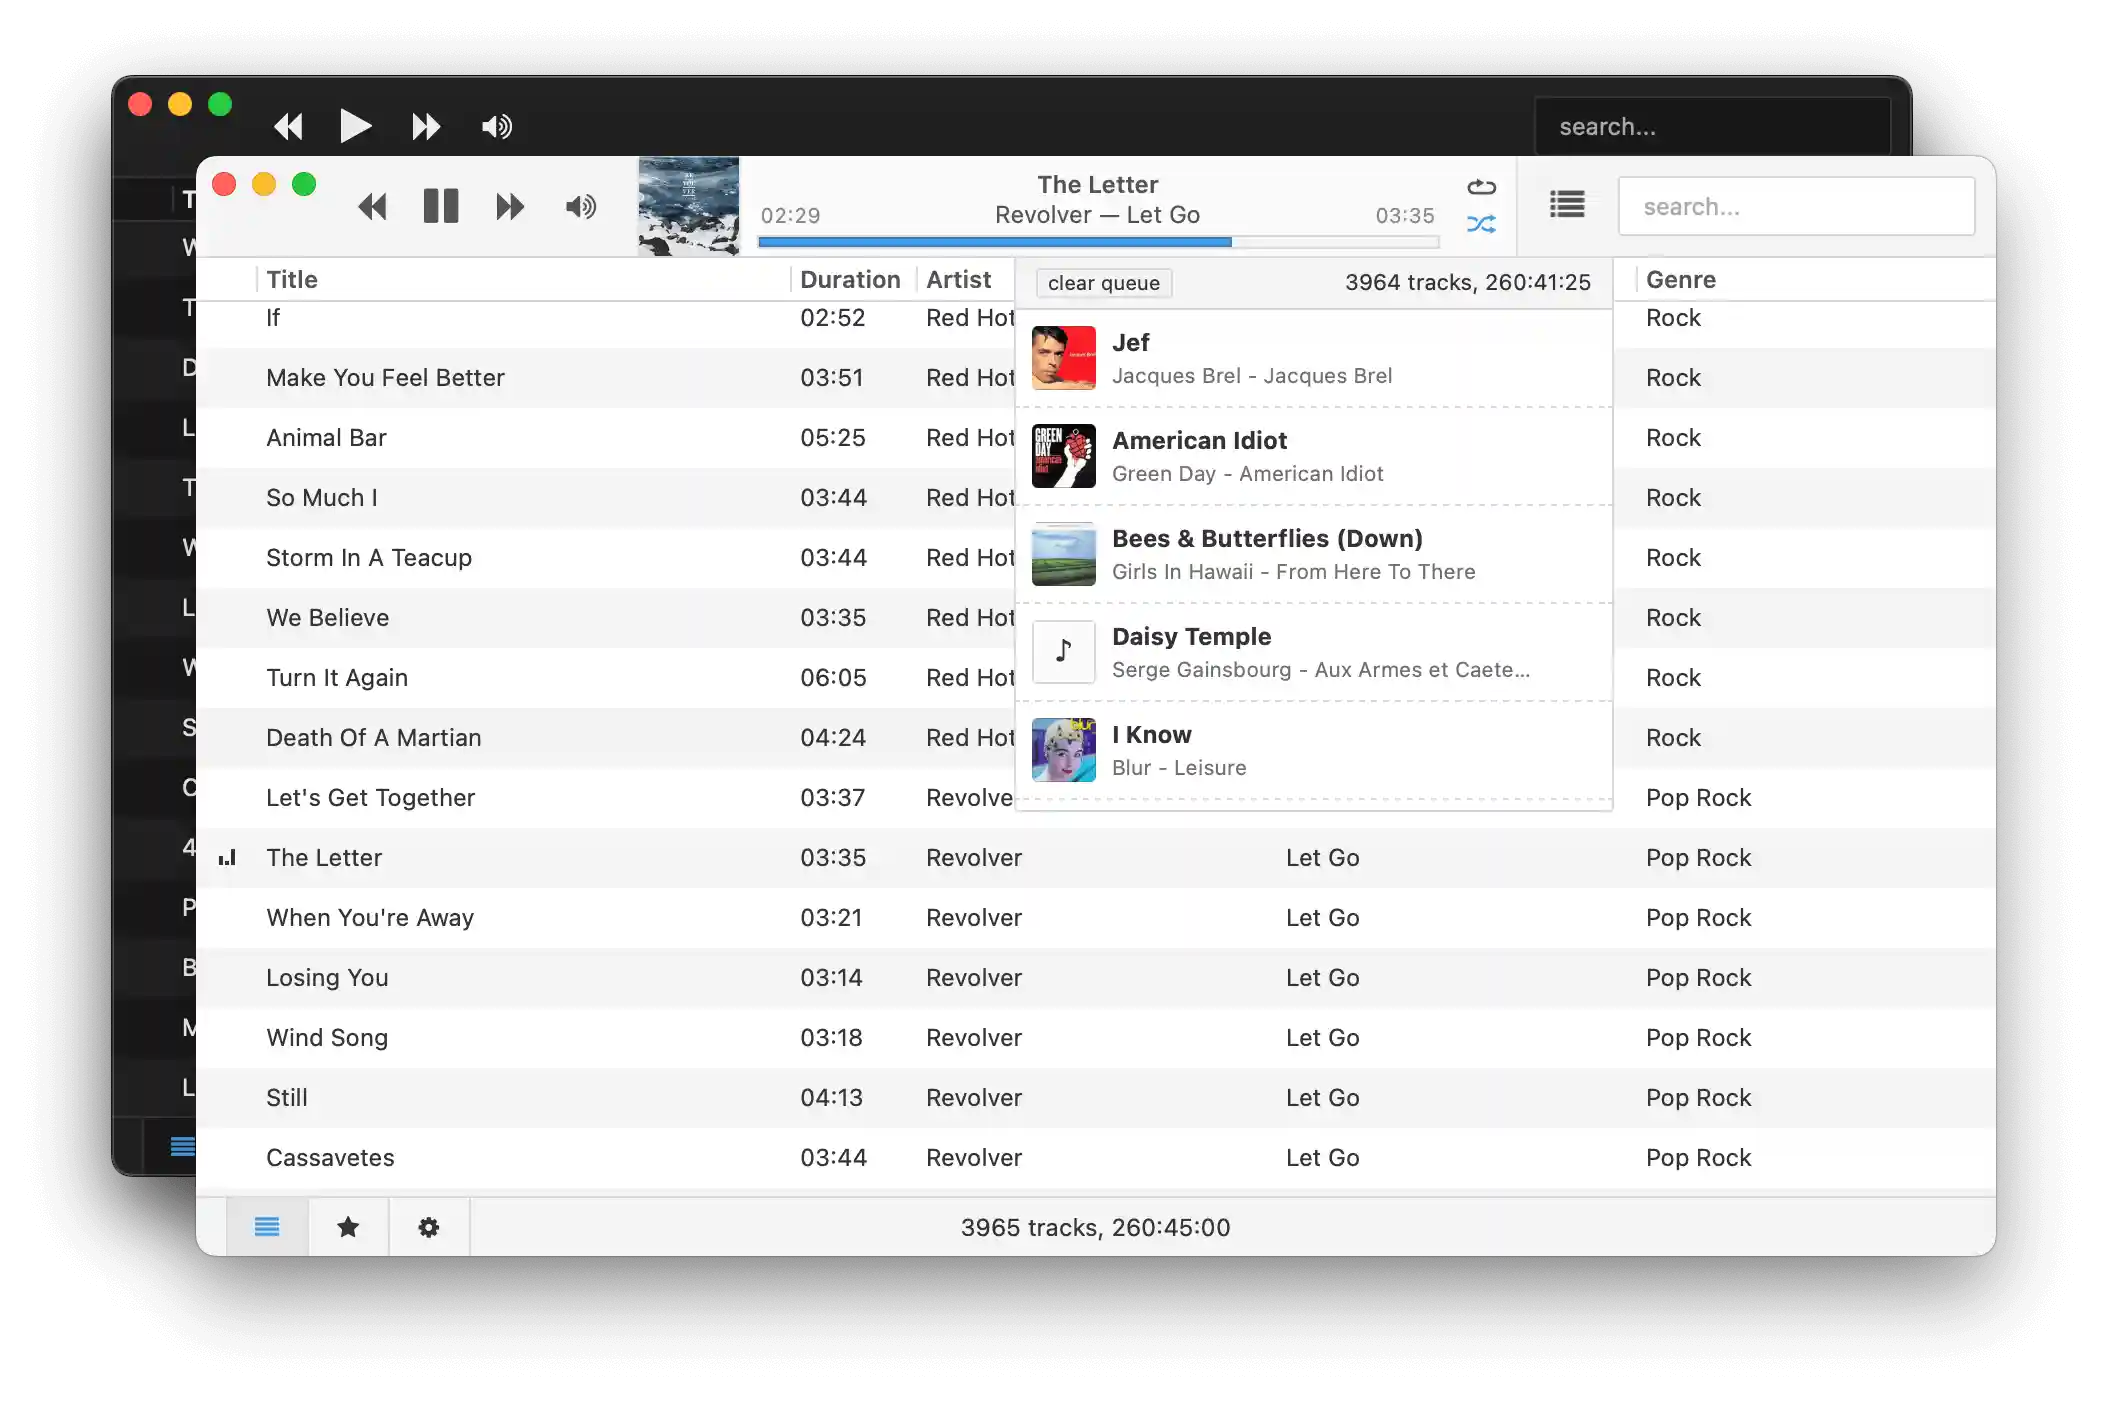Open the settings gear at the bottom
This screenshot has width=2108, height=1404.
(428, 1227)
